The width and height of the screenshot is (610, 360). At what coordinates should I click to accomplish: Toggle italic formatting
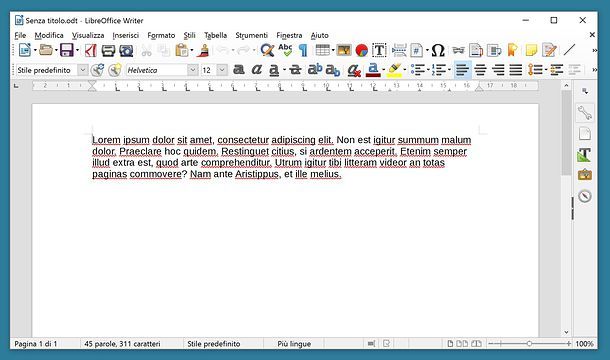tap(257, 70)
